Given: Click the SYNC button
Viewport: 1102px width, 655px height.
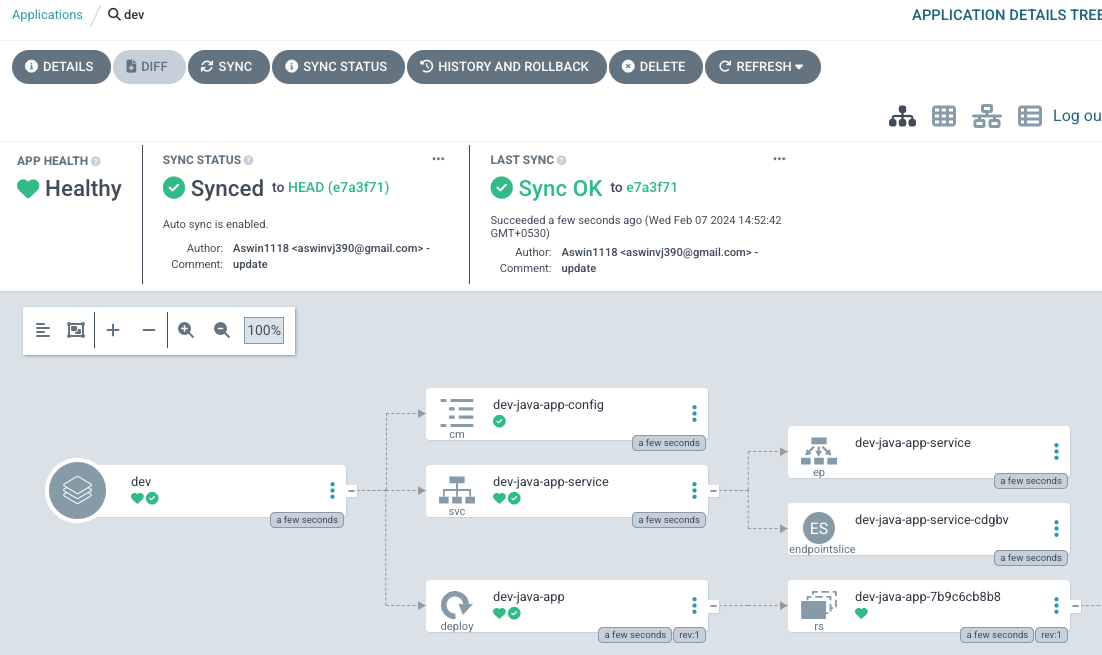Looking at the screenshot, I should 228,66.
